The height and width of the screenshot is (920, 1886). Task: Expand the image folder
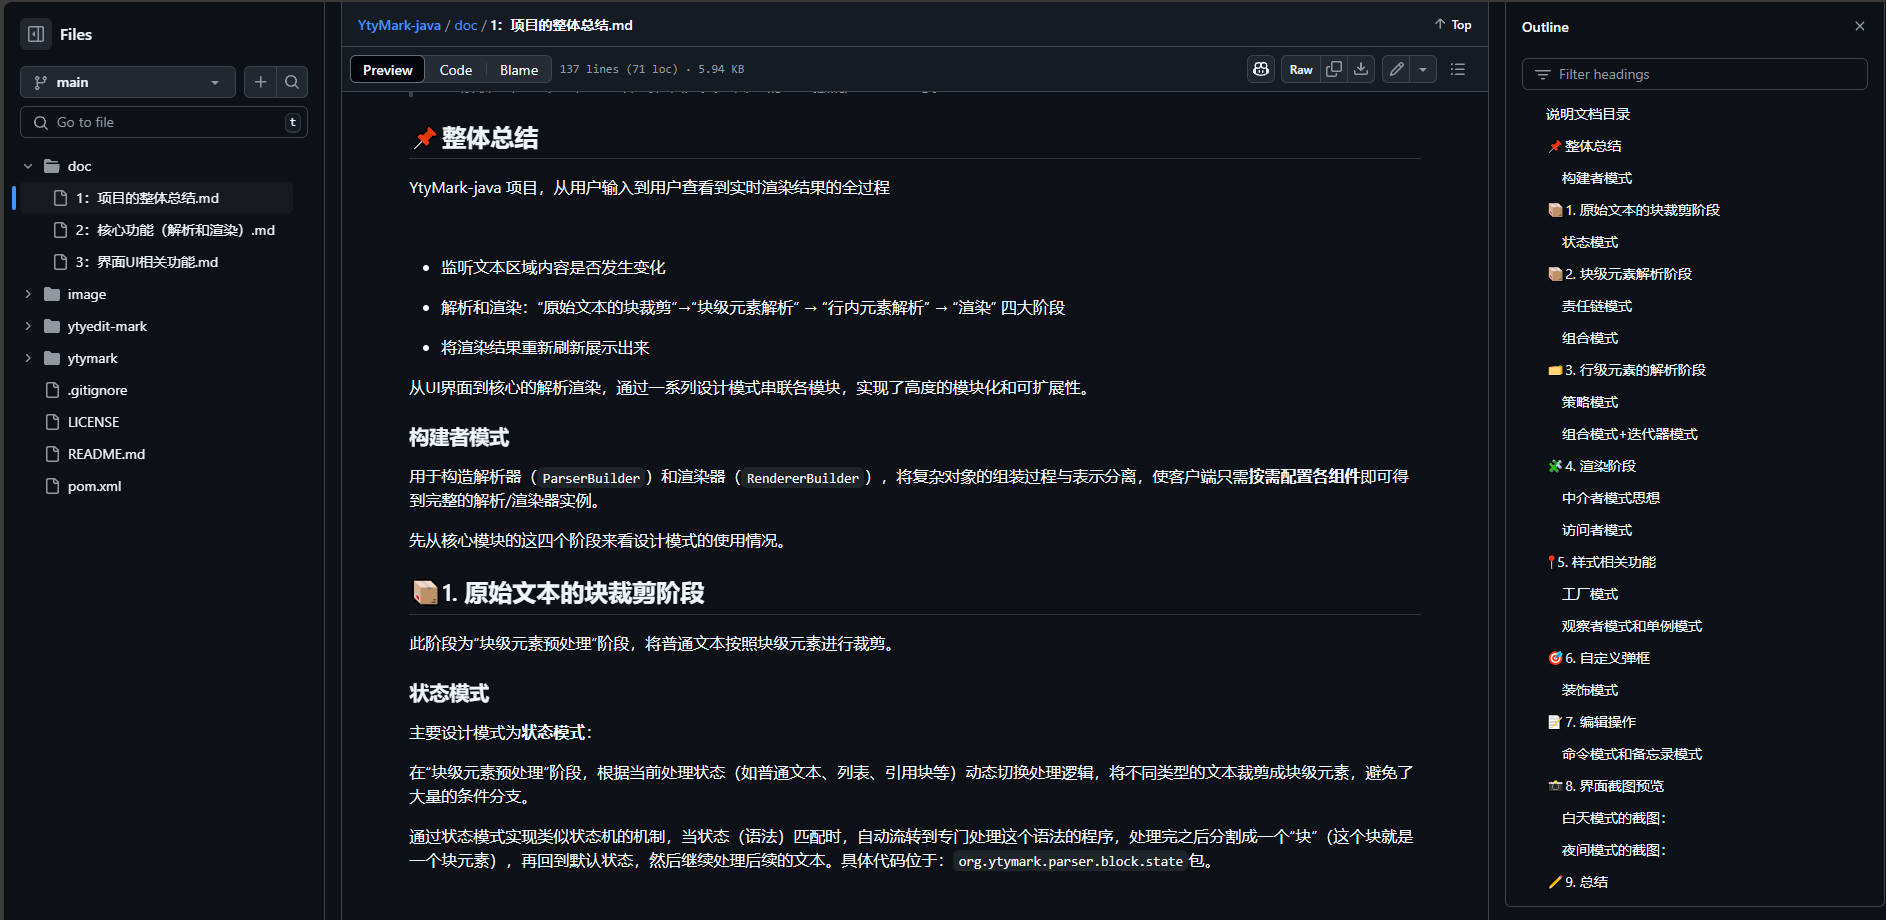28,294
